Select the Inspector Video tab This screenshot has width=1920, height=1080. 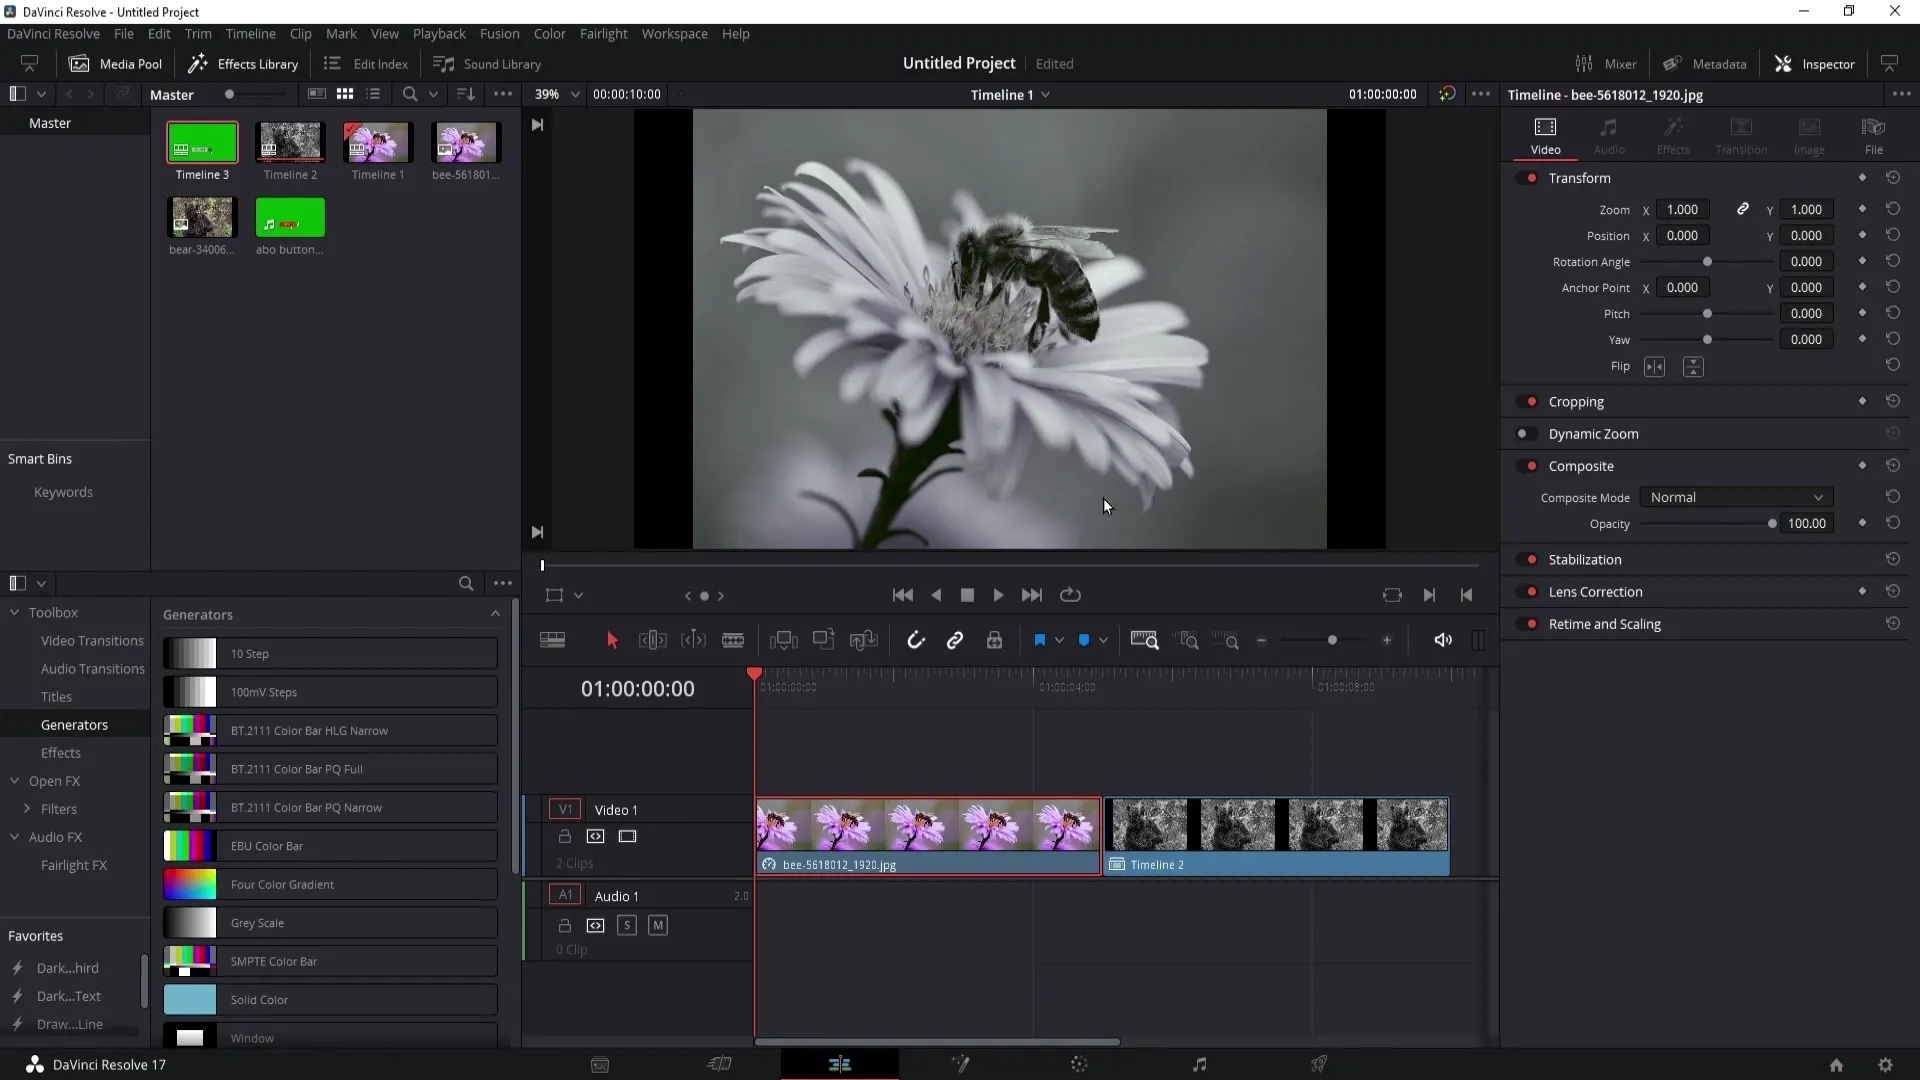(1545, 136)
